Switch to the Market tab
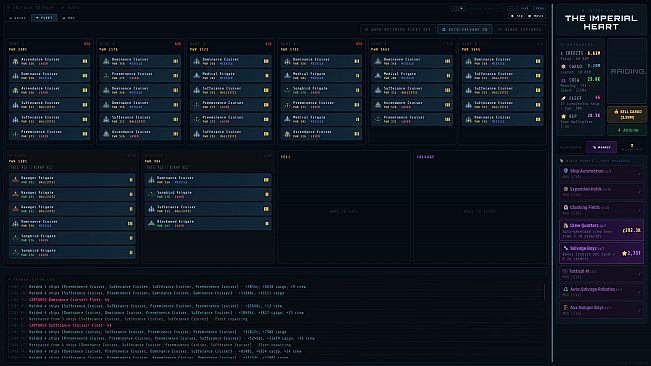Image resolution: width=651 pixels, height=366 pixels. pos(602,147)
